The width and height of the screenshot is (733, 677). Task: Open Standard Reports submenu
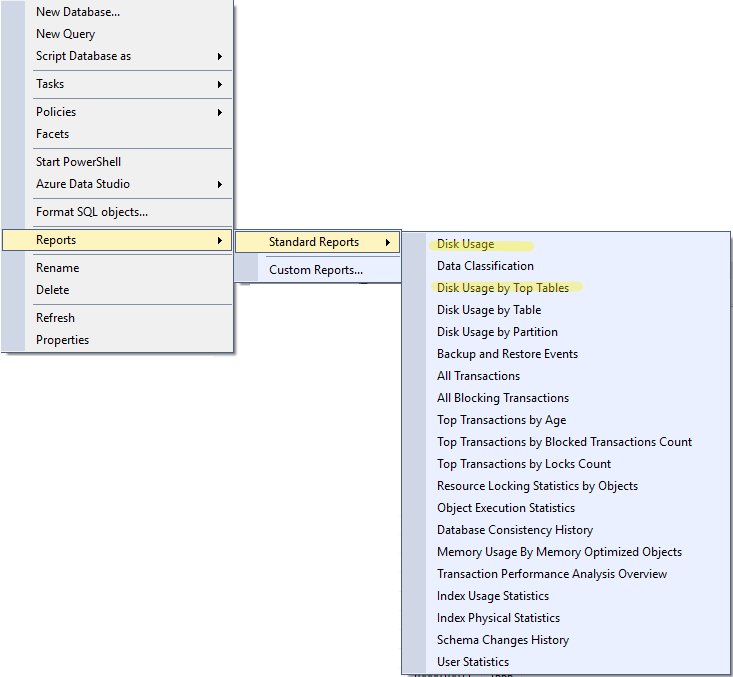point(317,242)
